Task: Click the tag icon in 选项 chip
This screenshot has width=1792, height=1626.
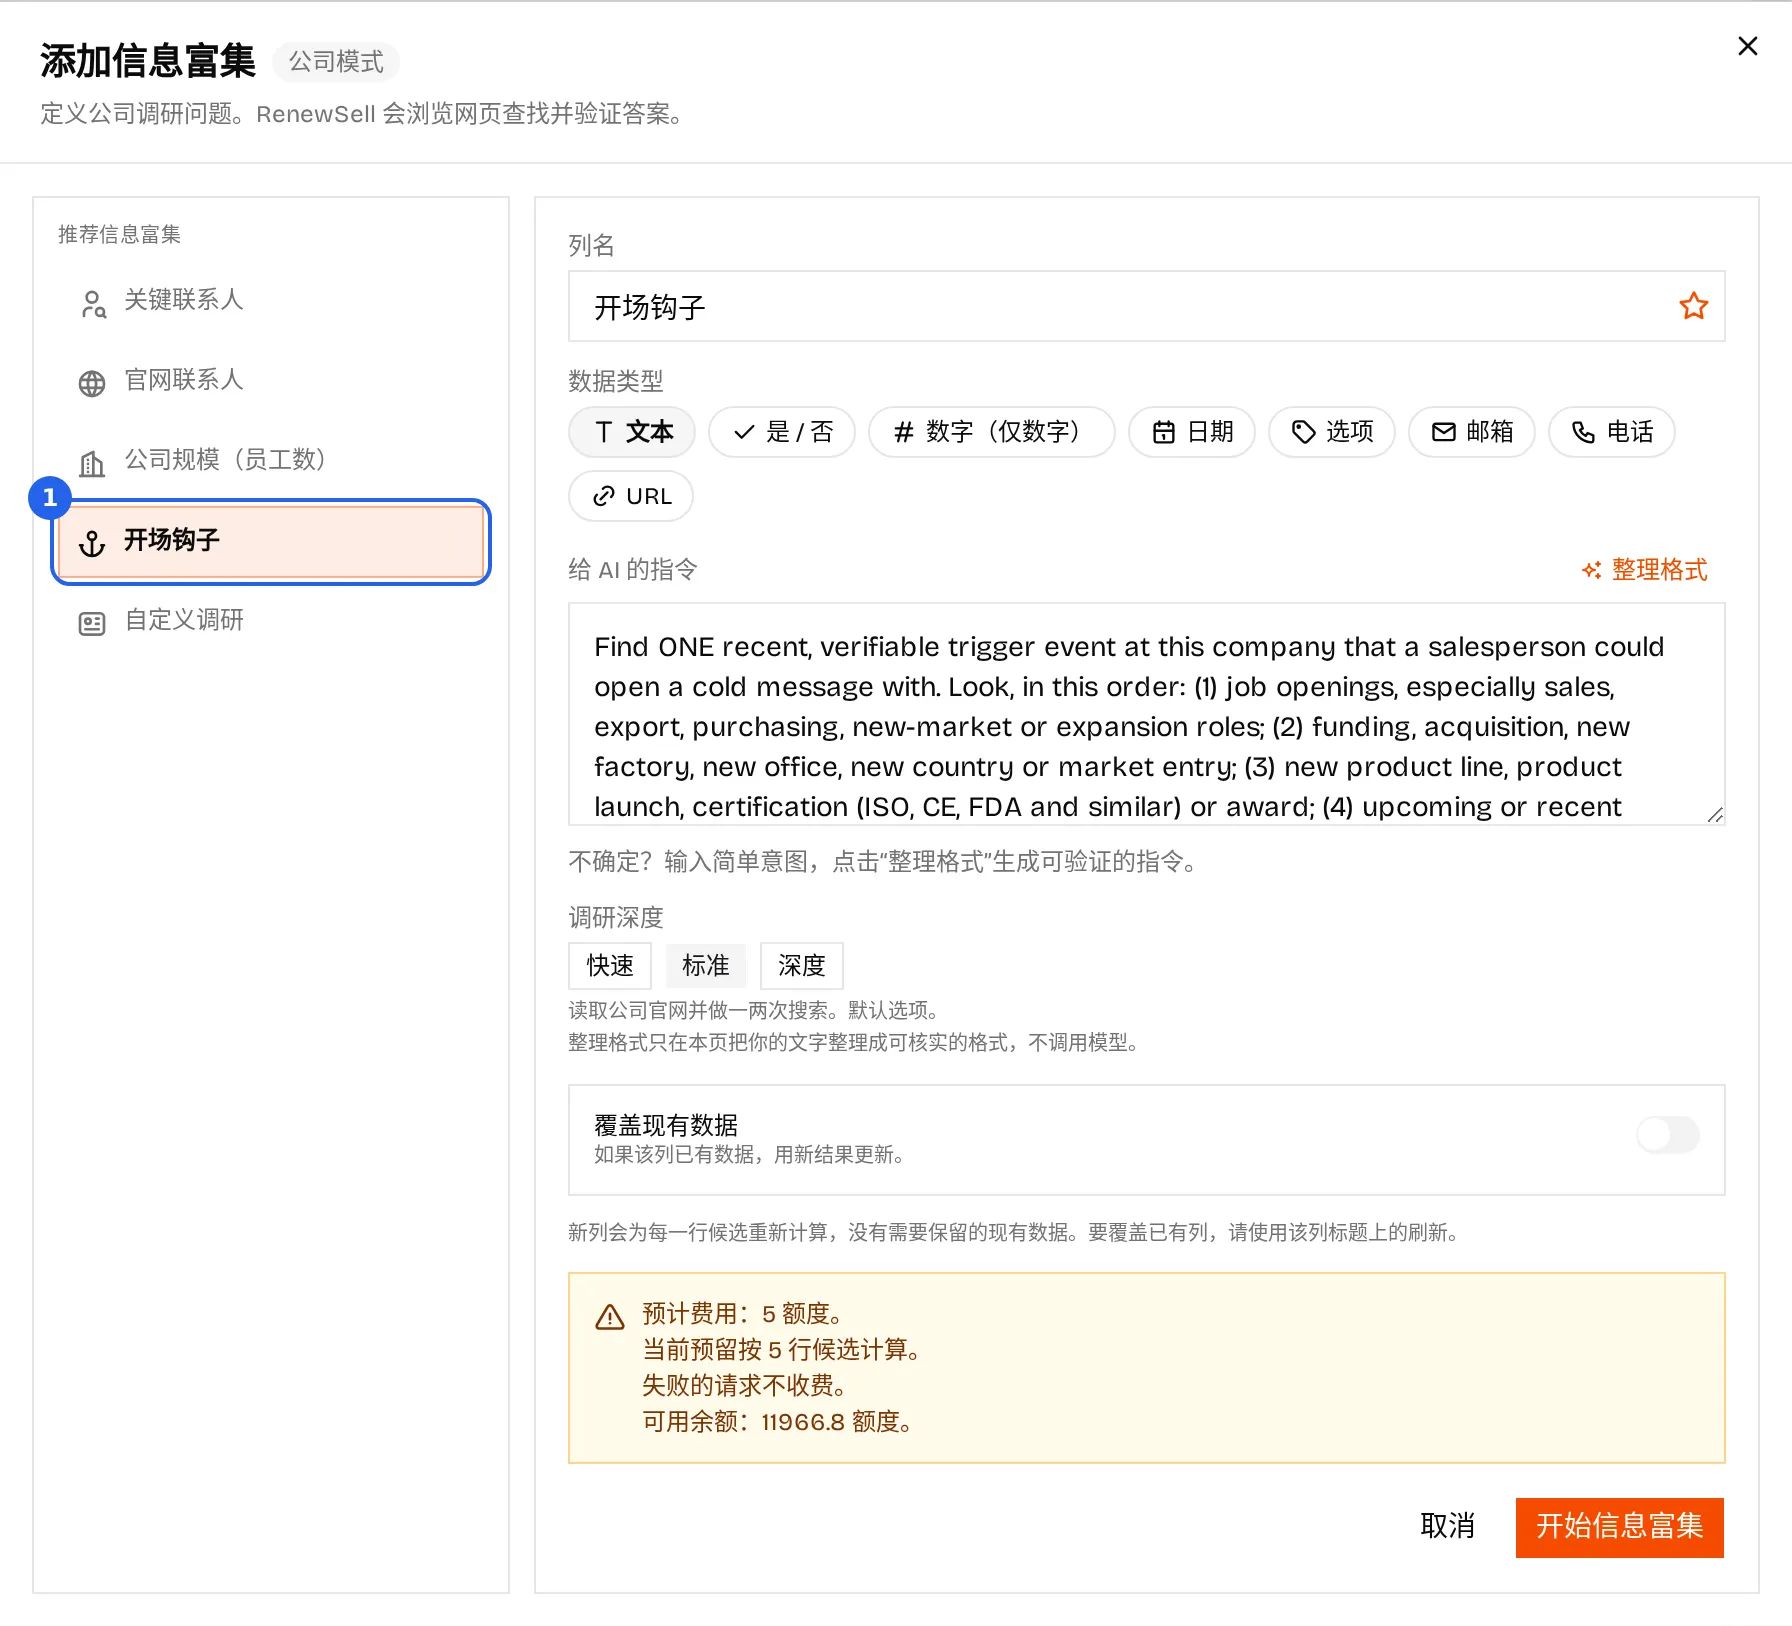Action: [1304, 432]
